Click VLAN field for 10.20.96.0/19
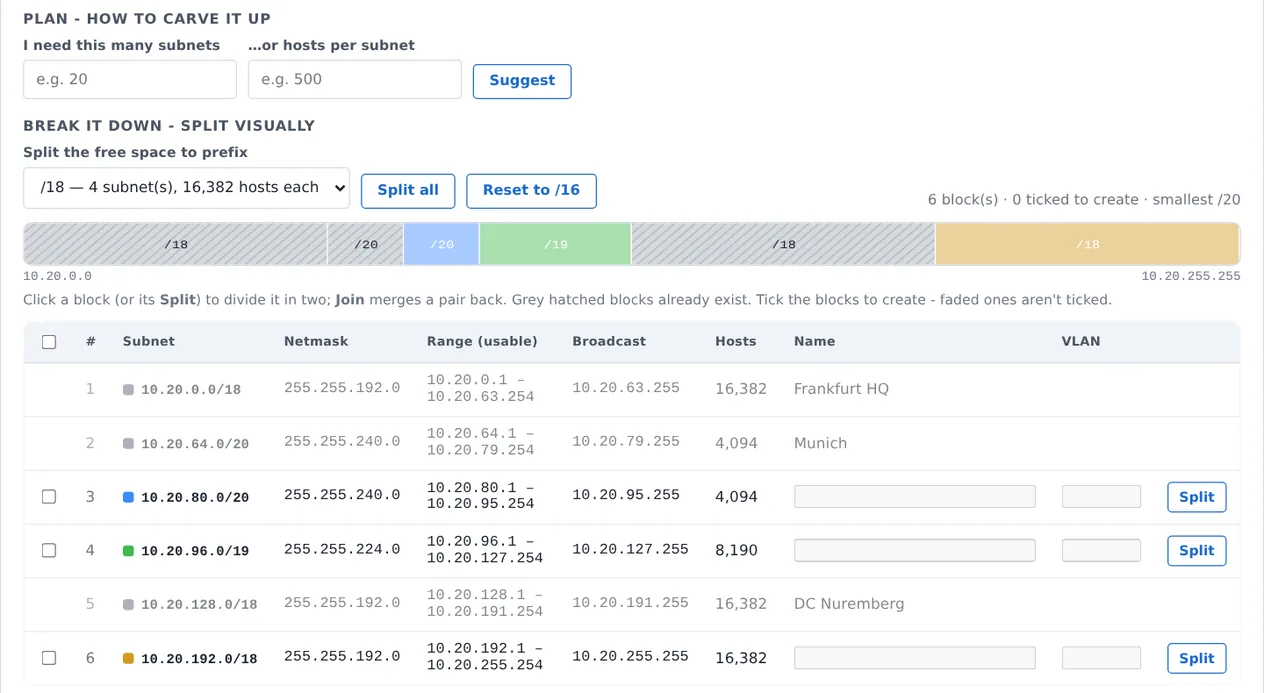This screenshot has height=693, width=1264. tap(1101, 550)
